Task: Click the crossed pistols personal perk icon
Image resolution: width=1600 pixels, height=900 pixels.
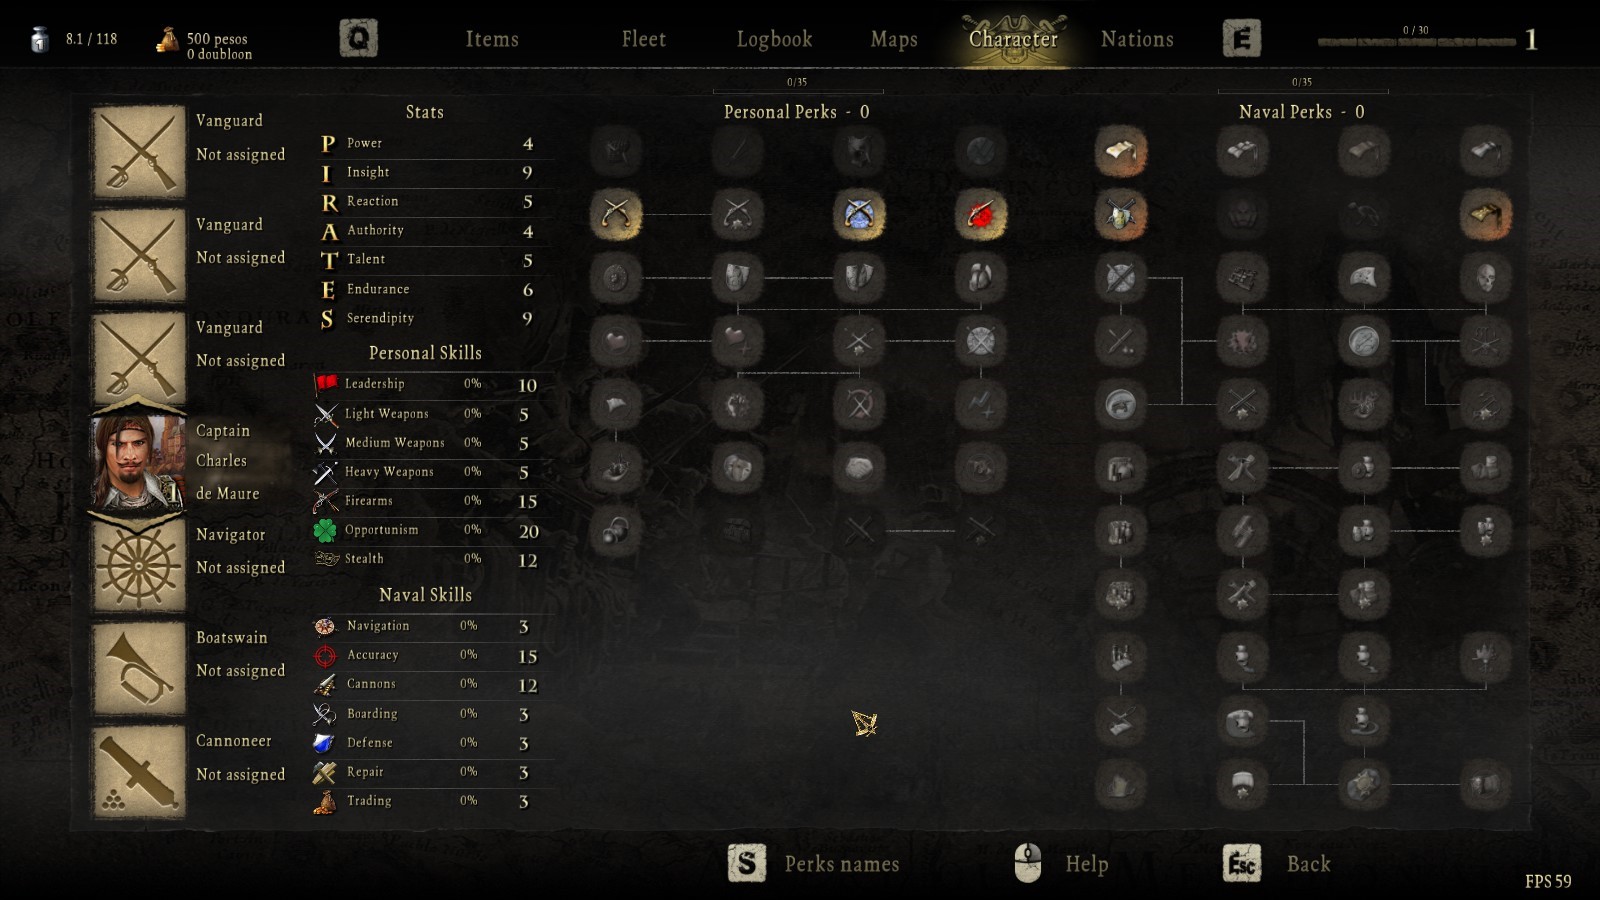Action: (615, 214)
